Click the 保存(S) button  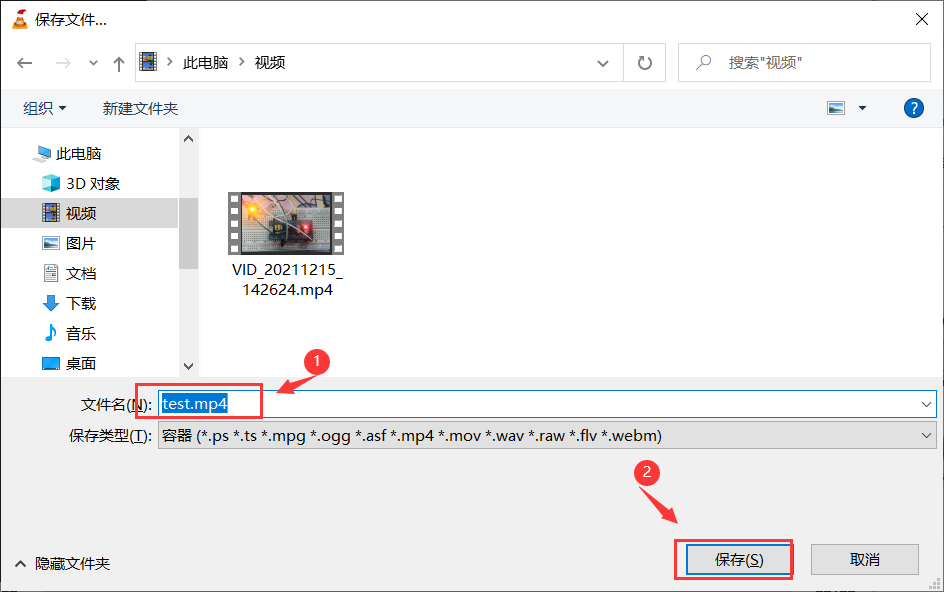[739, 560]
